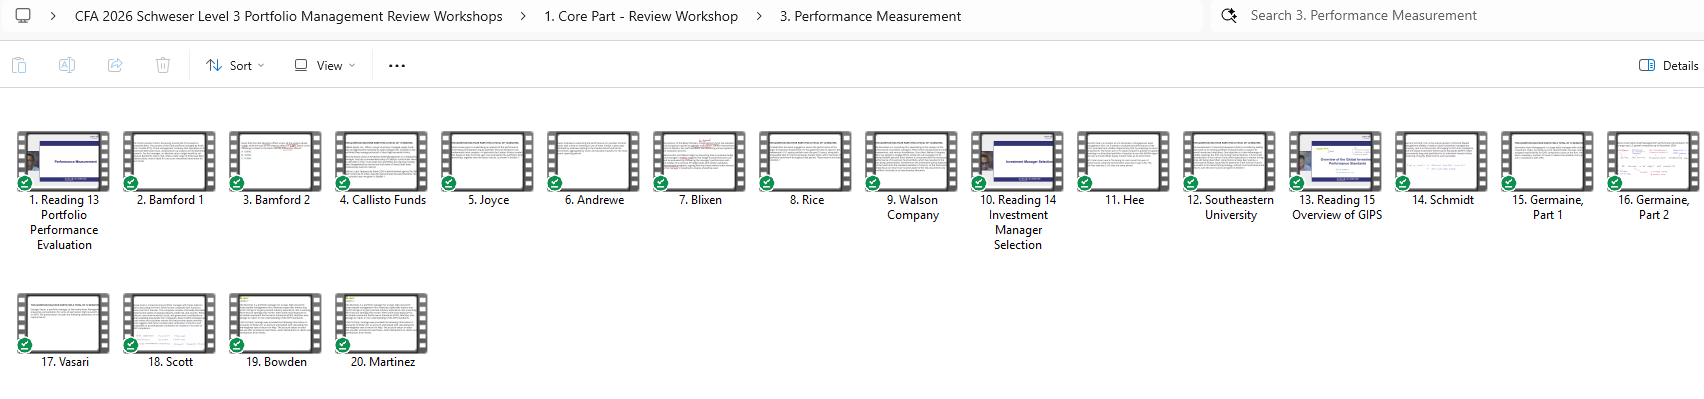
Task: Click the Details pane icon
Action: [x=1647, y=66]
